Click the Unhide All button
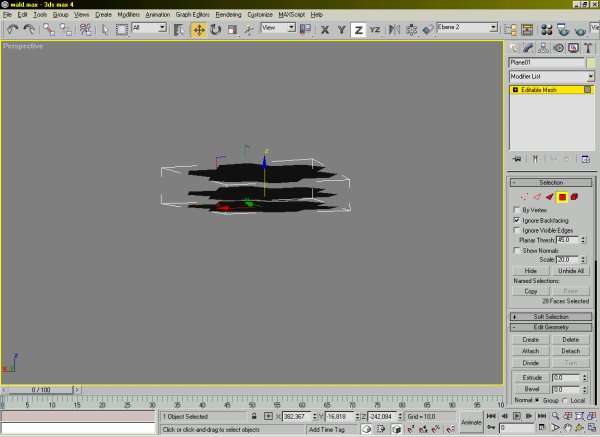The width and height of the screenshot is (600, 437). click(571, 271)
